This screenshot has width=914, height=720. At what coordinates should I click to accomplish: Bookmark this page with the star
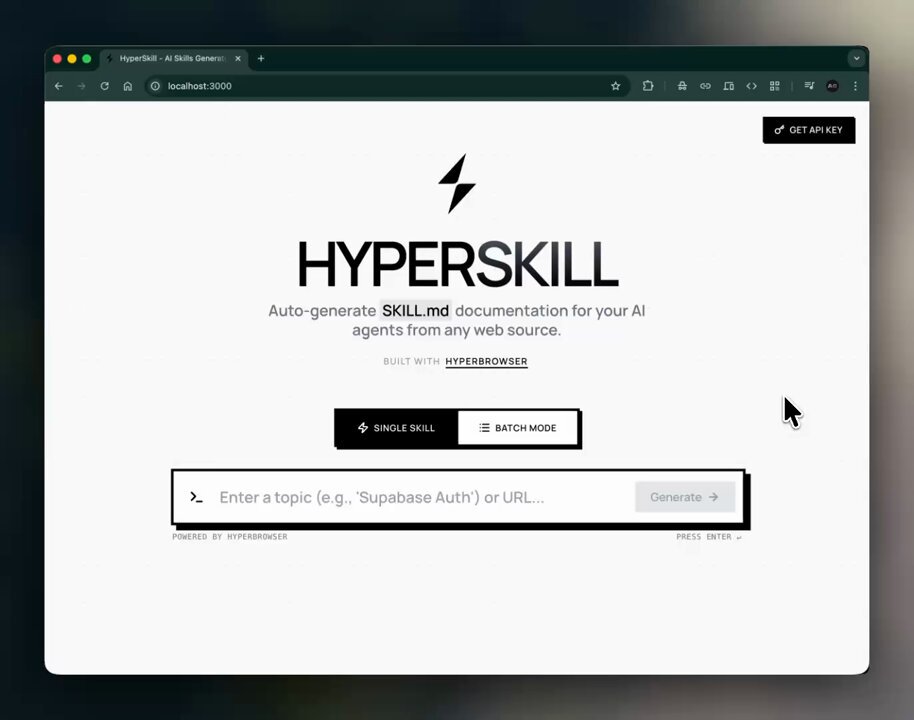(x=616, y=86)
